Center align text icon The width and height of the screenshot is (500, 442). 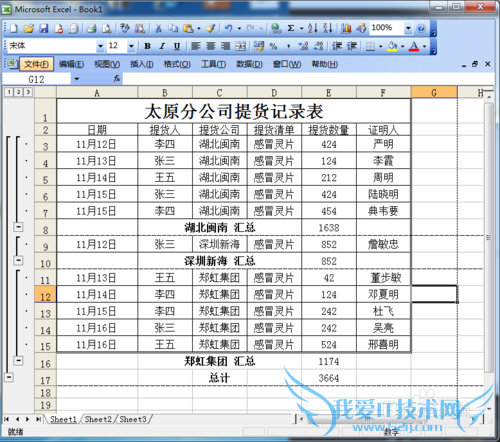tap(210, 46)
